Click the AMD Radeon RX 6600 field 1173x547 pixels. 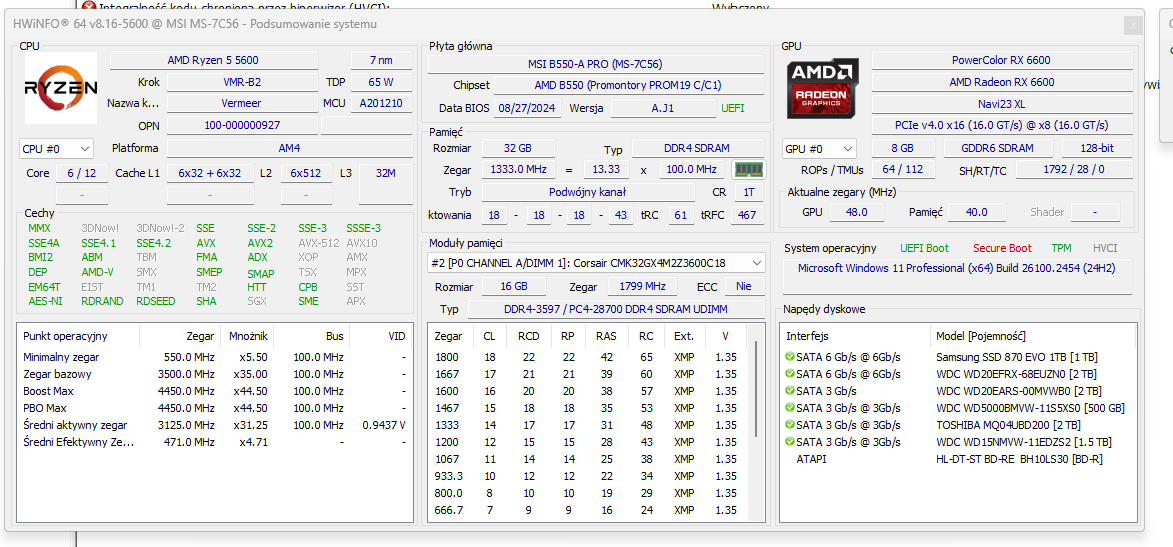(x=1002, y=82)
